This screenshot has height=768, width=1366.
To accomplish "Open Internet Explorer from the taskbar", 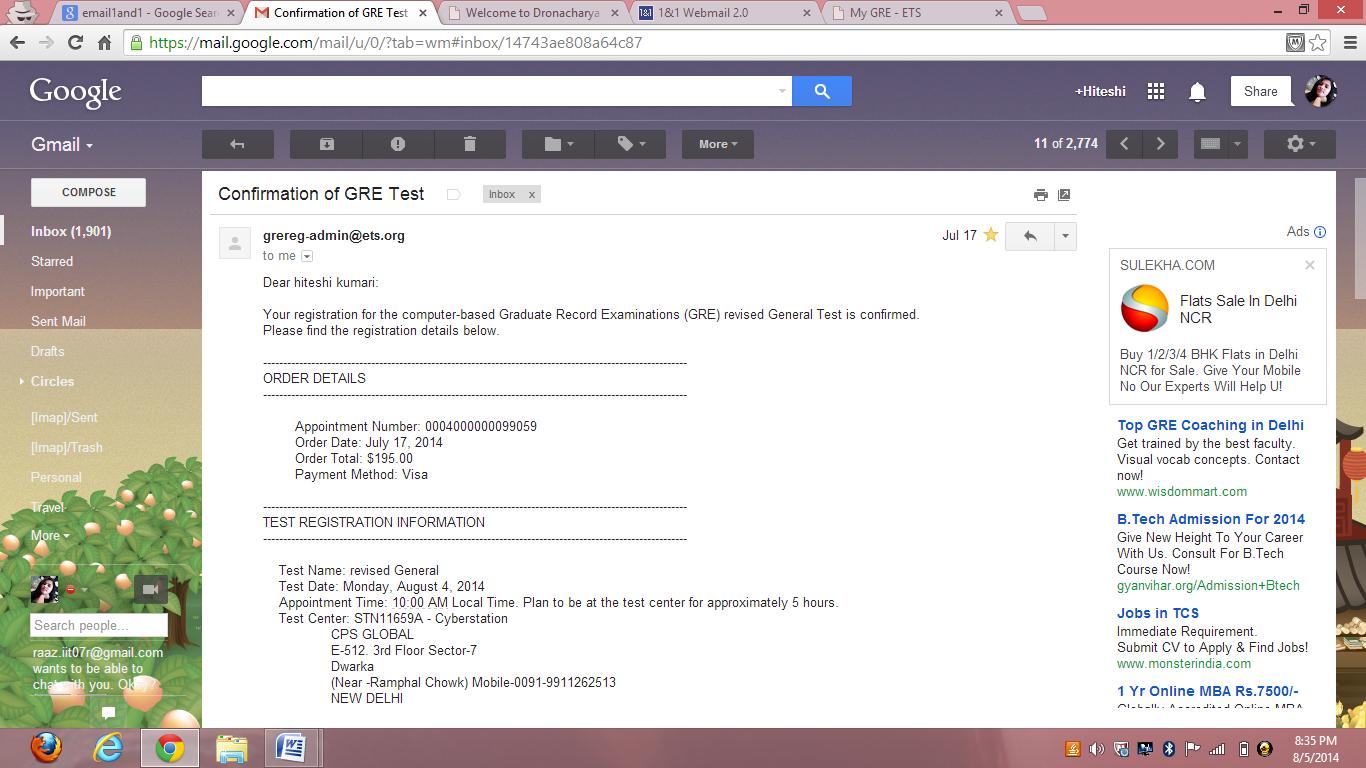I will point(107,747).
